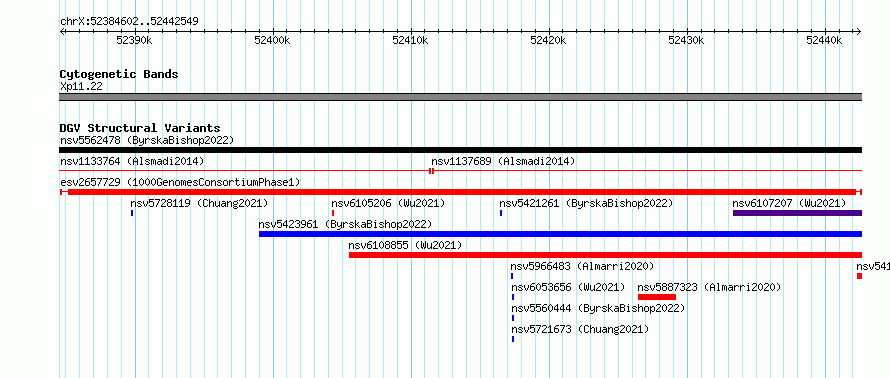Open the nsv5562478 (ByrskaBishop2022) label
The width and height of the screenshot is (890, 378).
point(147,140)
